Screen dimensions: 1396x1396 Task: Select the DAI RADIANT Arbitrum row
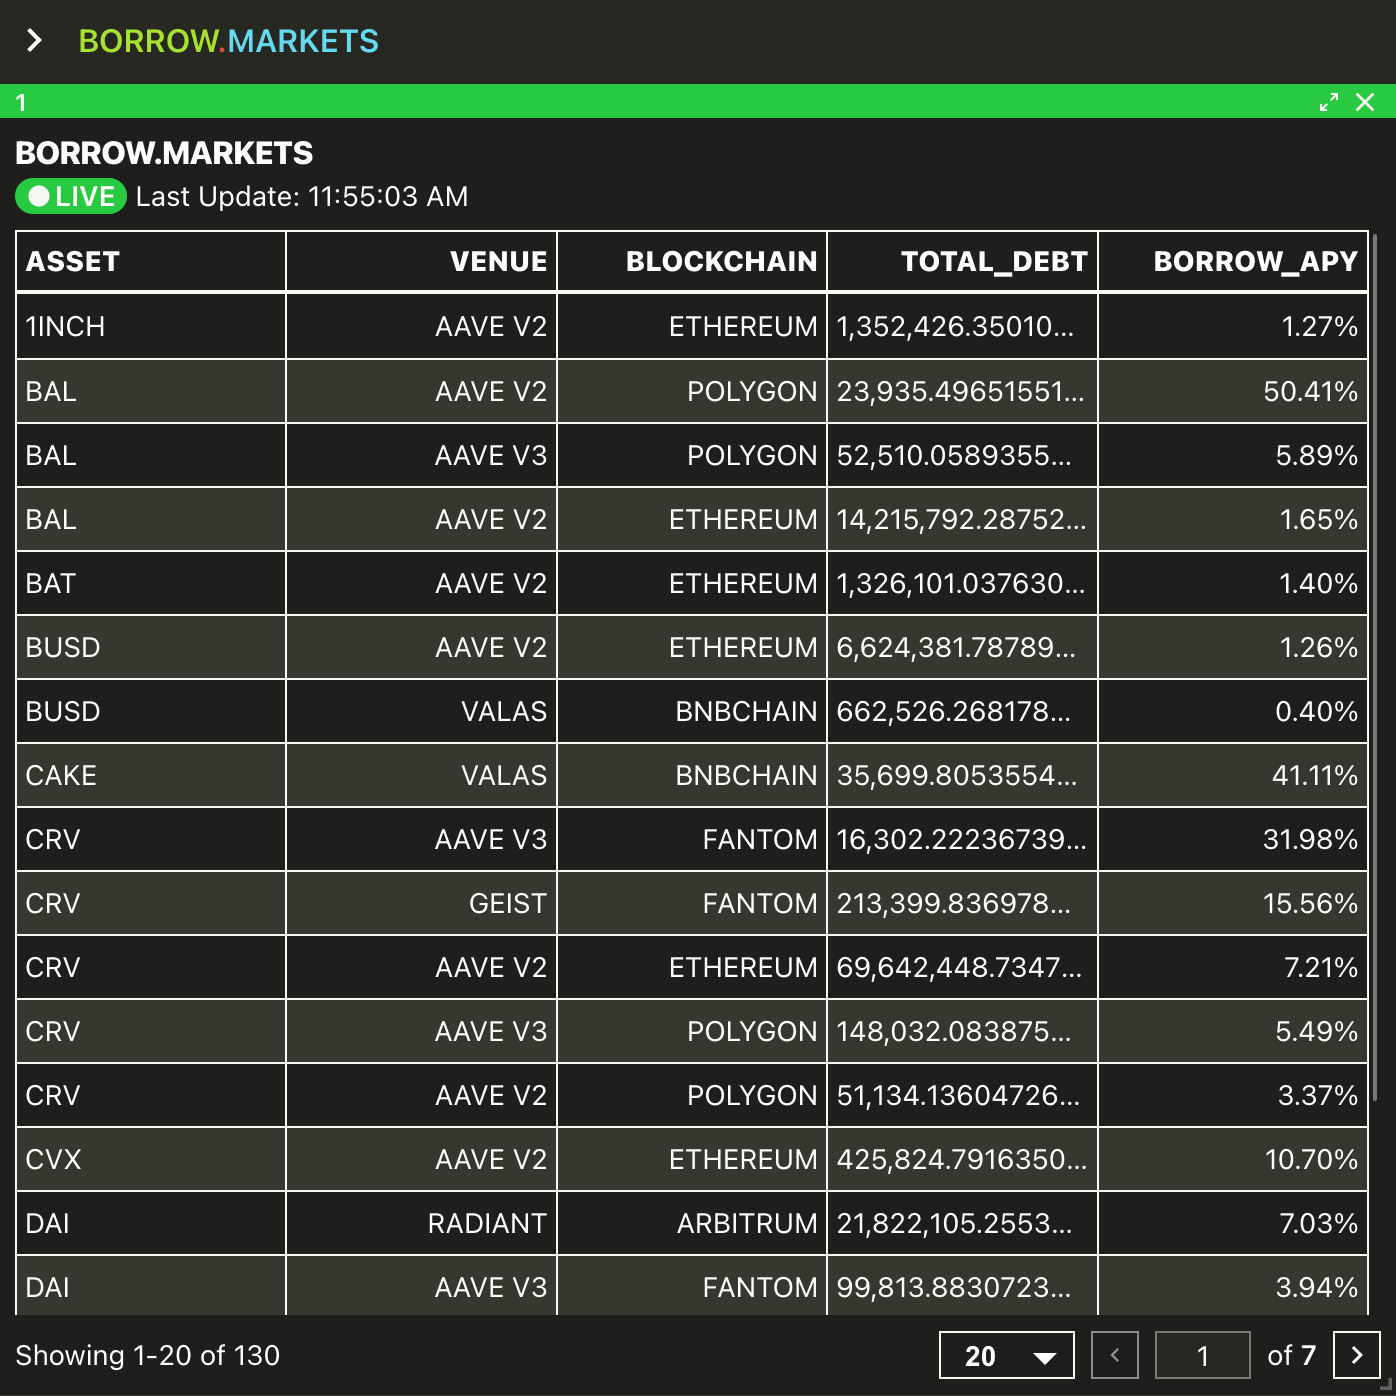692,1223
